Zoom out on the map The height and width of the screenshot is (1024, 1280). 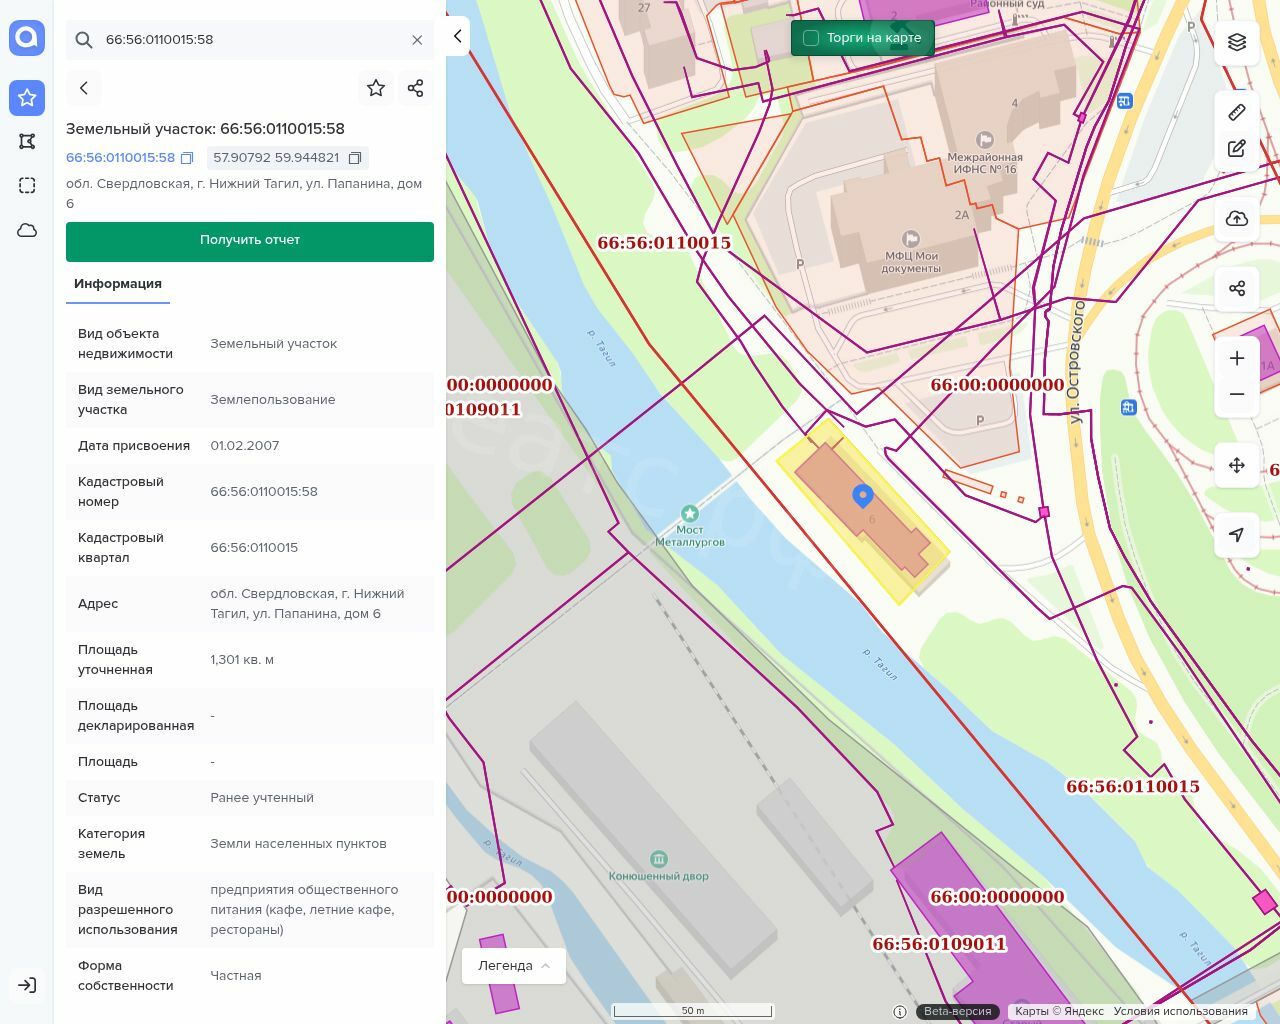[x=1237, y=394]
